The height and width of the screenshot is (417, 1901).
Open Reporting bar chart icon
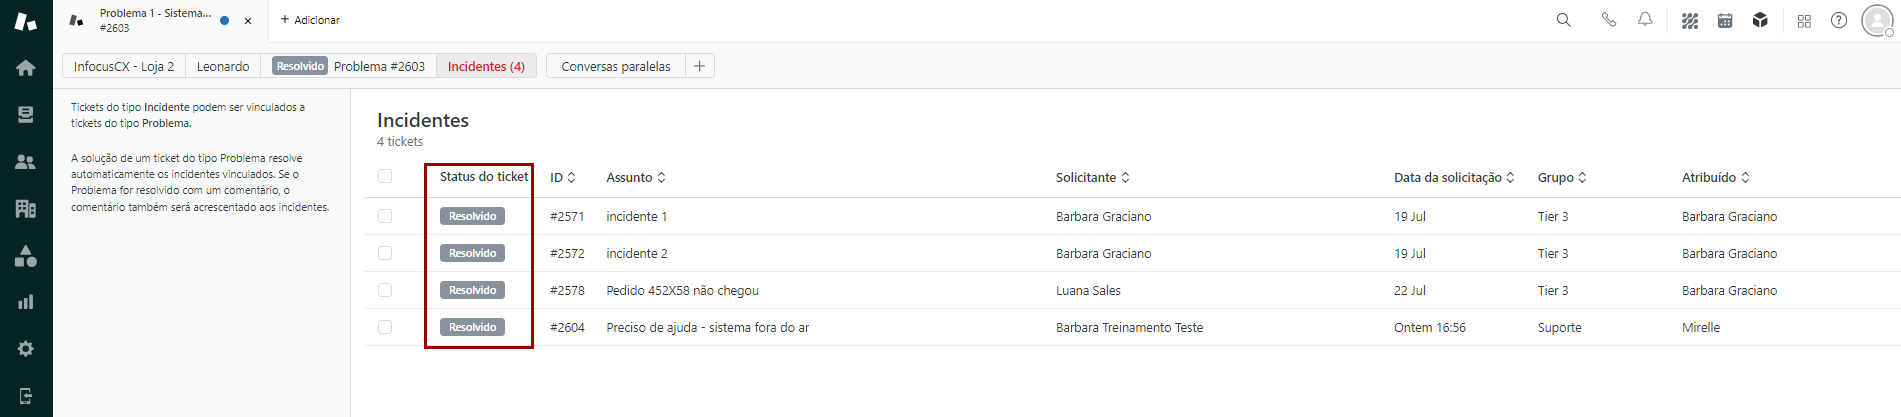(x=26, y=302)
